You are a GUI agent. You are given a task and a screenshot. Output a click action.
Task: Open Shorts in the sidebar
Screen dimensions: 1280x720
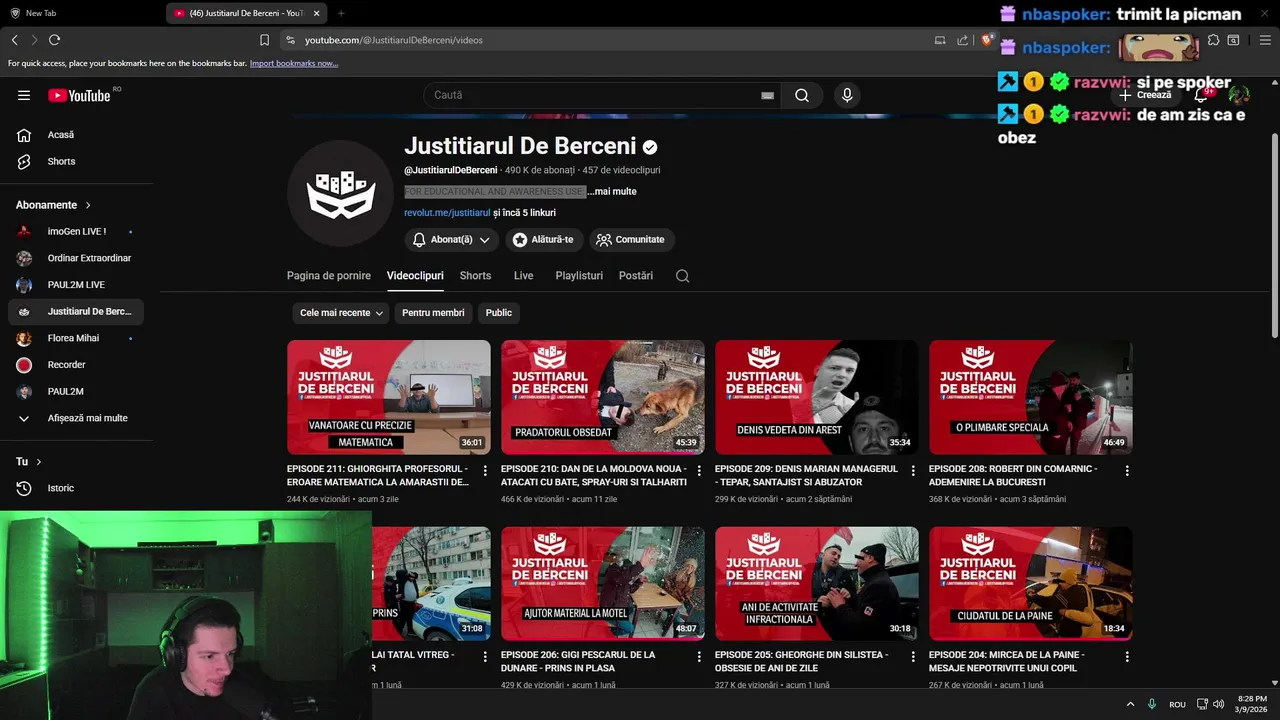[76, 161]
